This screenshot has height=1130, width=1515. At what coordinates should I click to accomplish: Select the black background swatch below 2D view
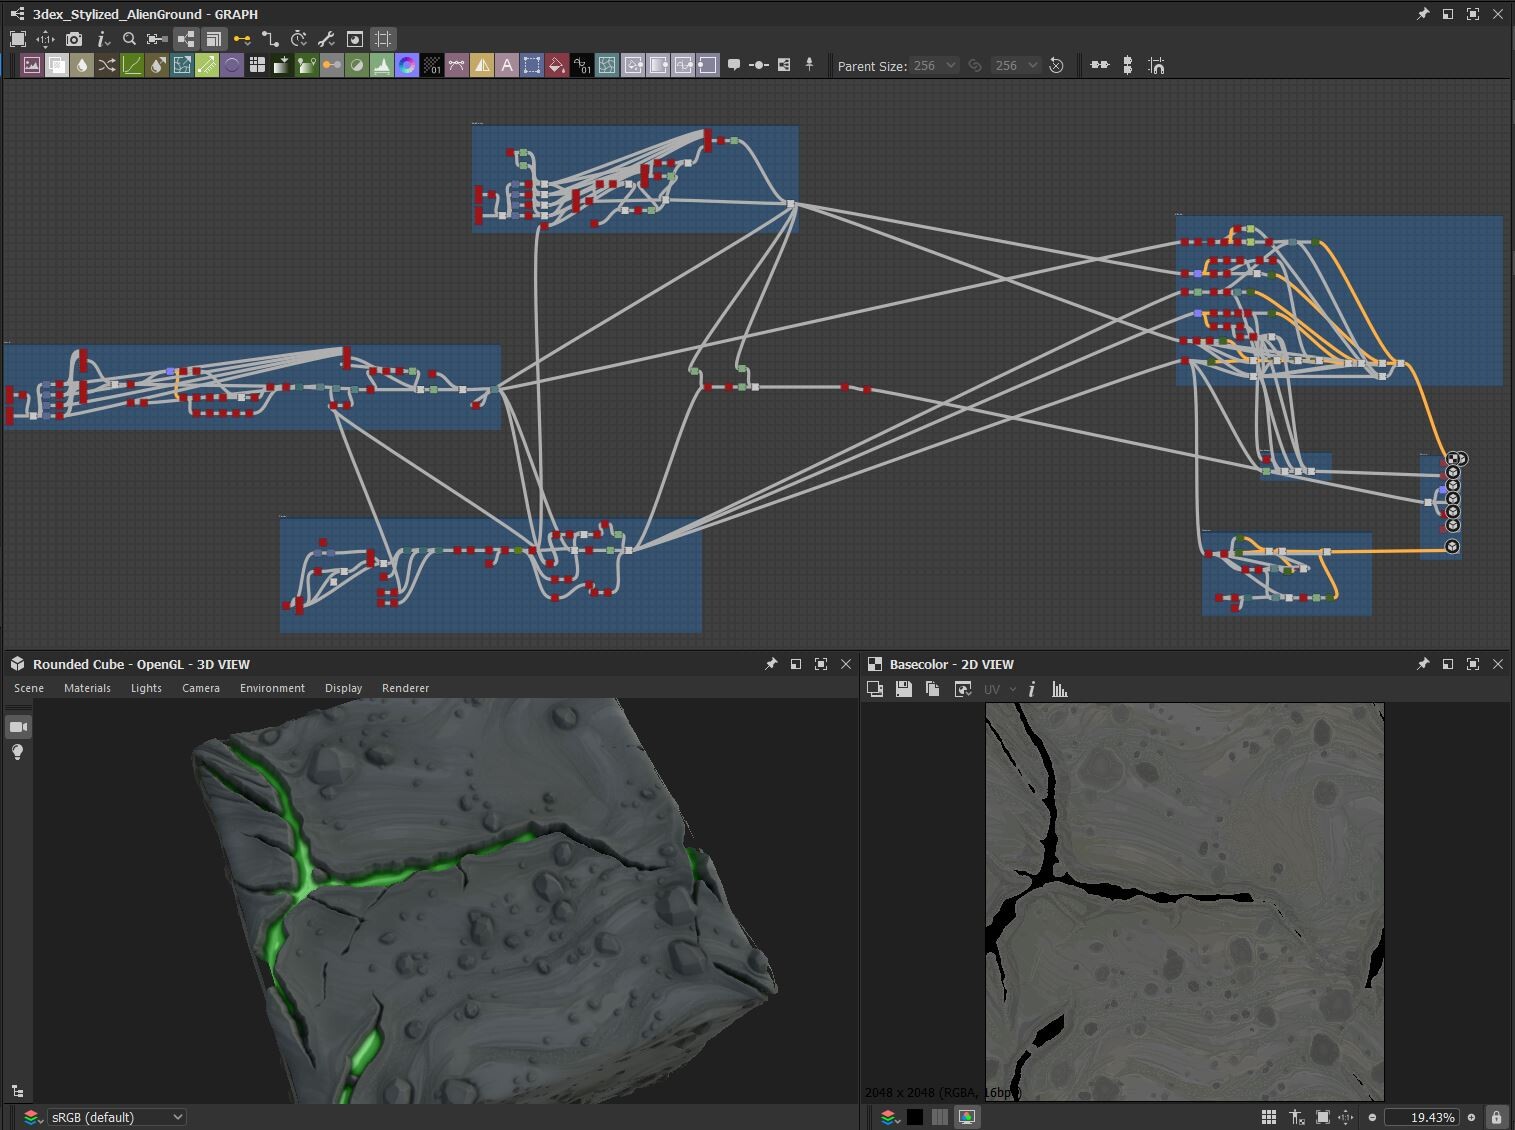[x=917, y=1117]
